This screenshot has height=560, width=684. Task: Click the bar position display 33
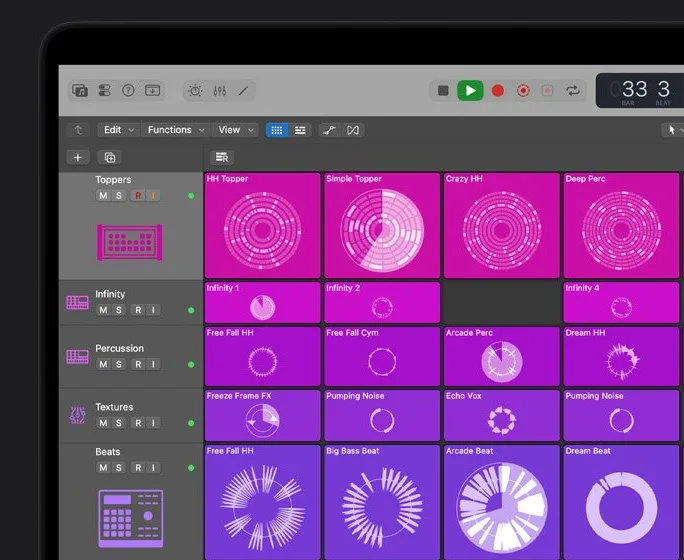(x=634, y=89)
